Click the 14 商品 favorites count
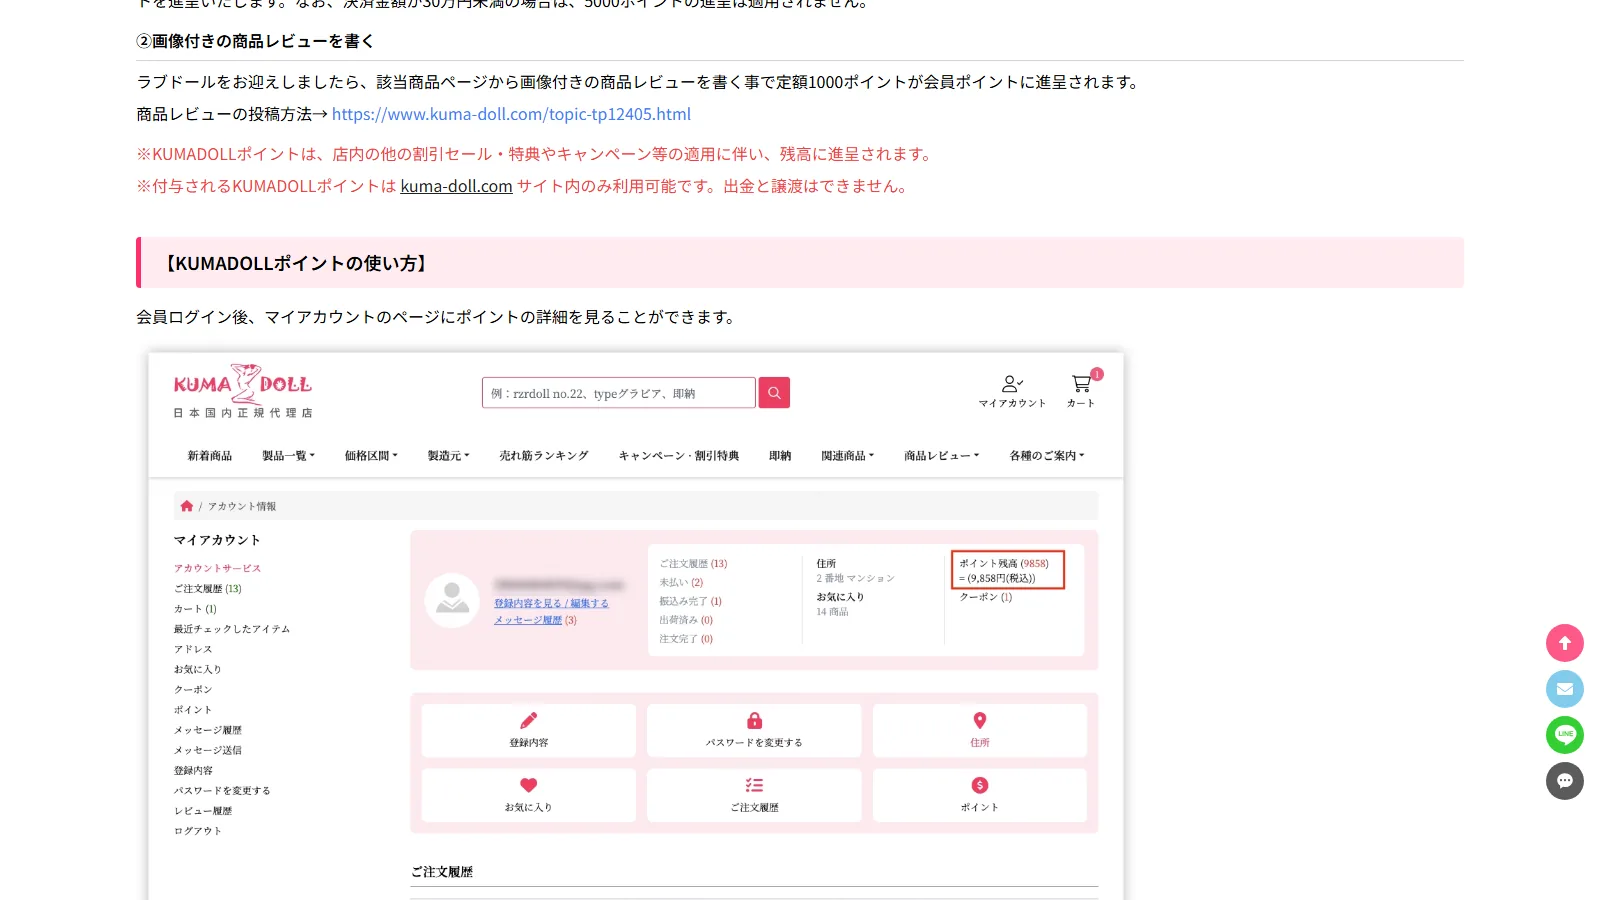The height and width of the screenshot is (900, 1600). [x=832, y=612]
